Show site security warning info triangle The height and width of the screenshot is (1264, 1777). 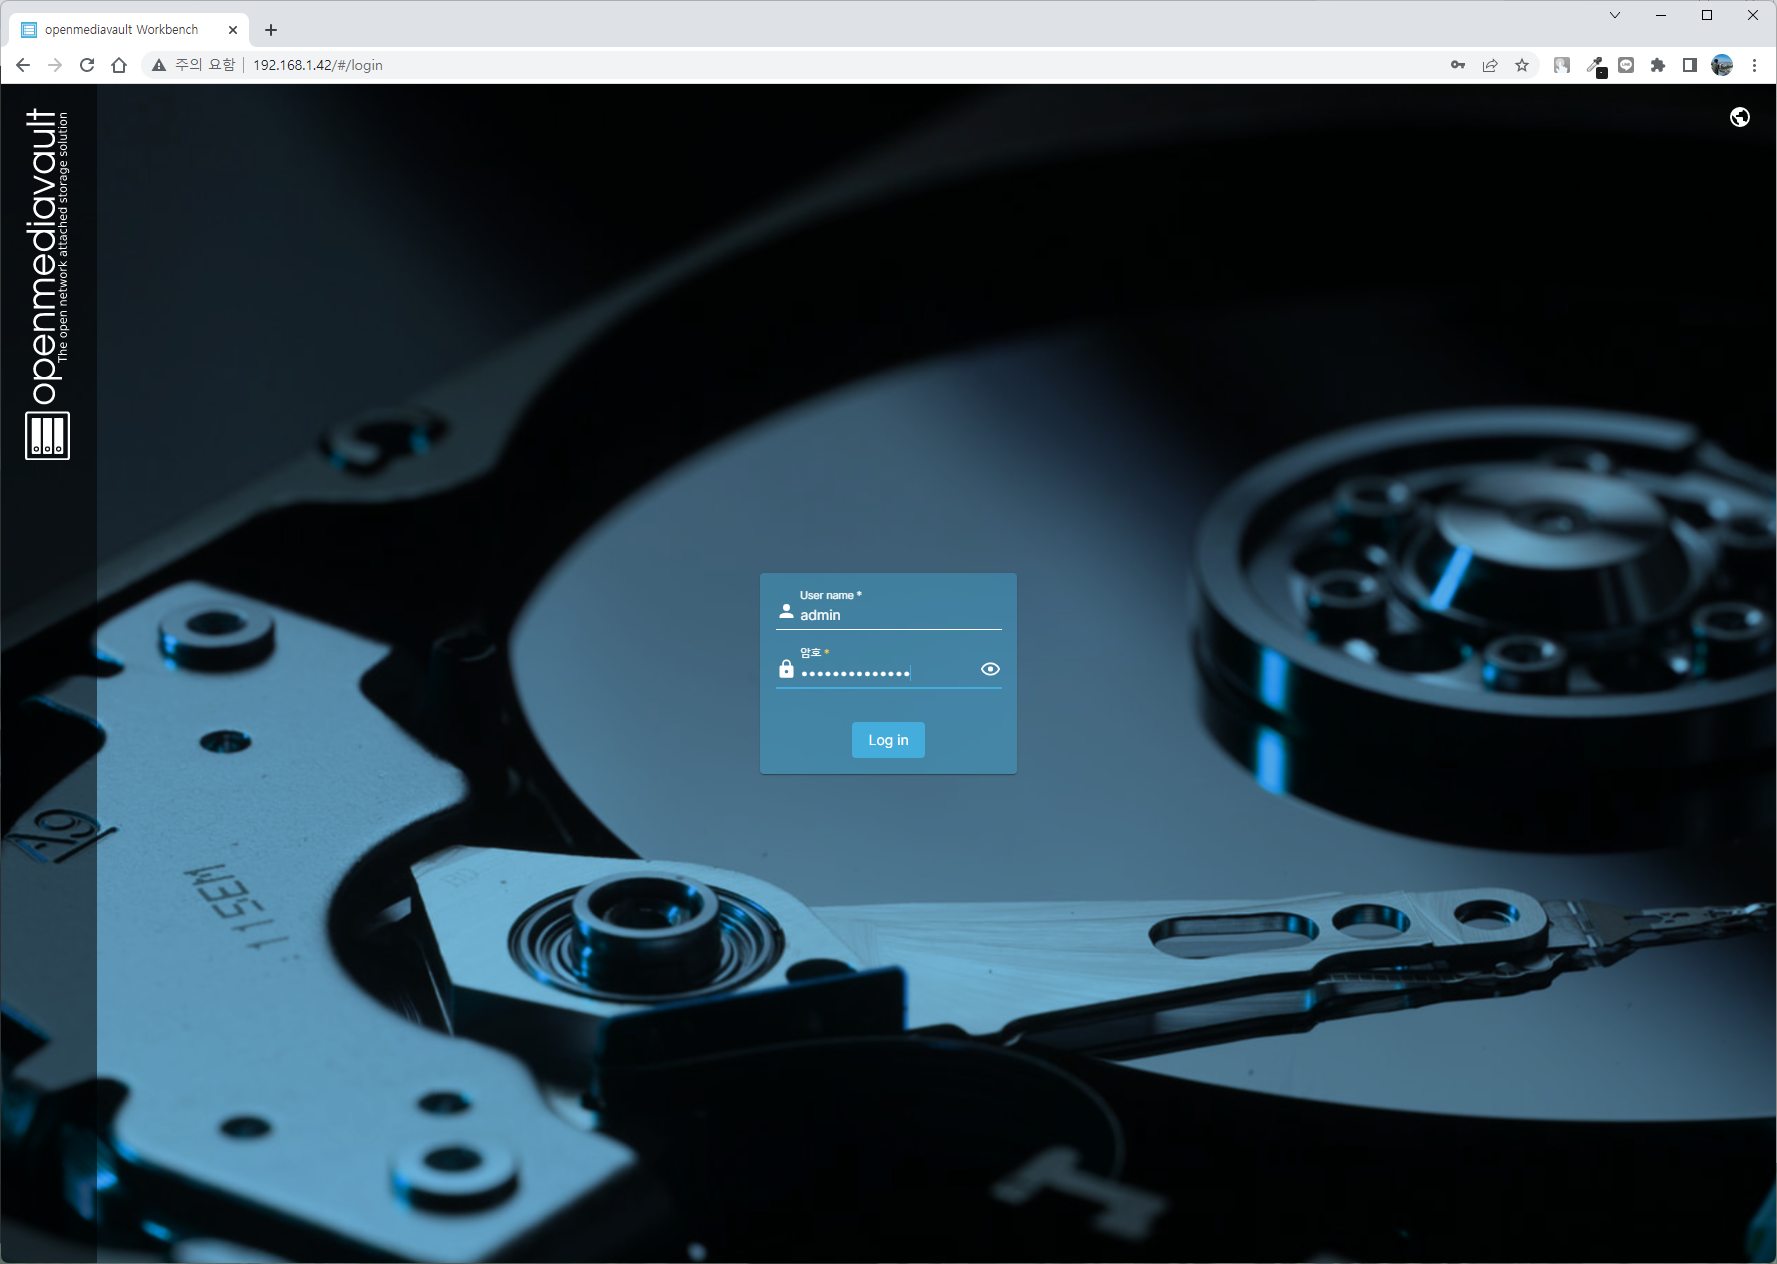[x=159, y=65]
